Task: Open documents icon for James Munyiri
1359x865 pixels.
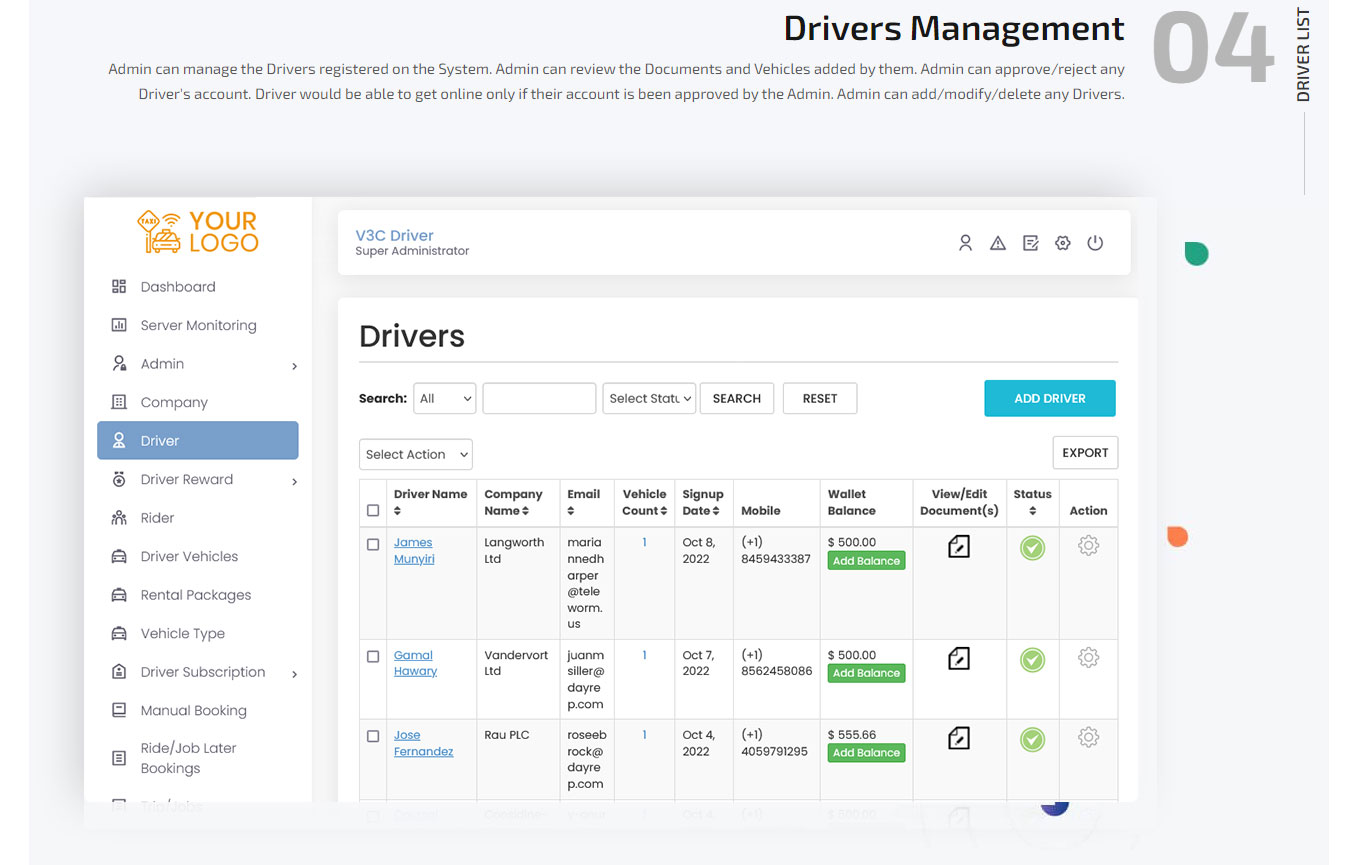Action: pyautogui.click(x=959, y=546)
